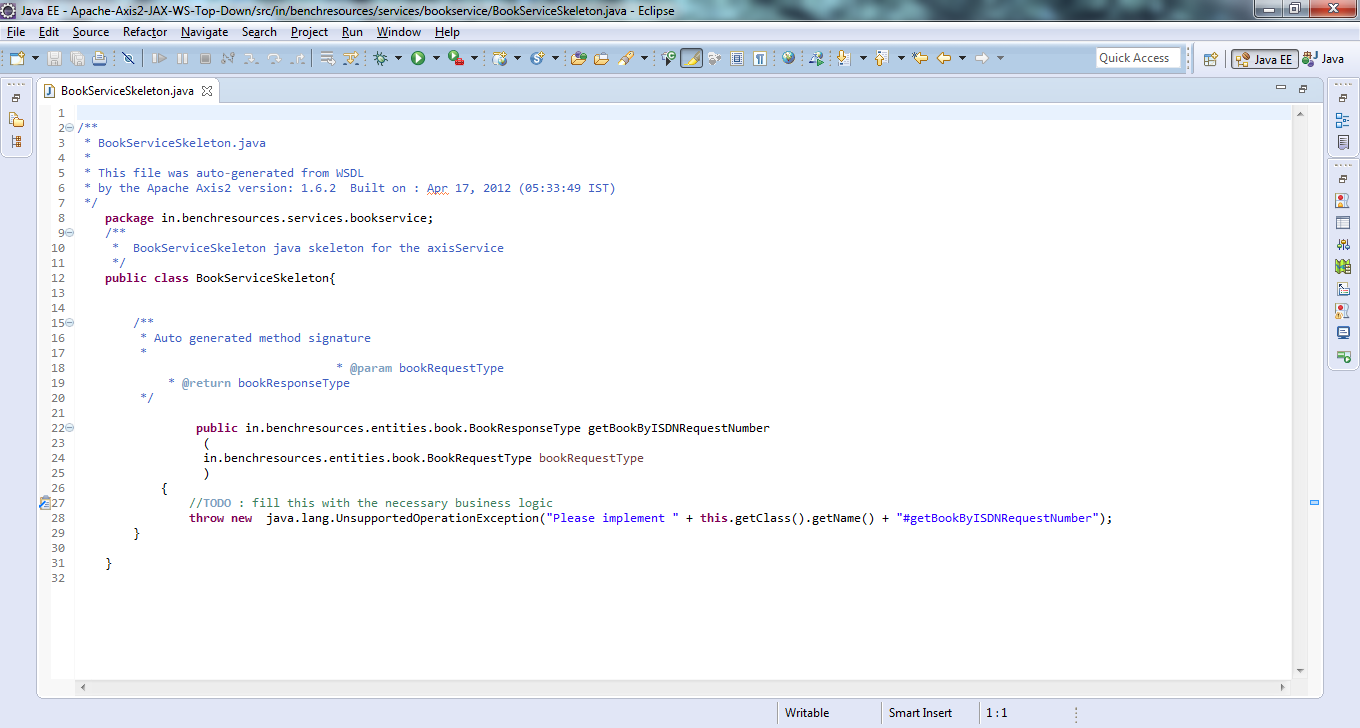Image resolution: width=1360 pixels, height=728 pixels.
Task: Click the New Dynamic Web Project icon
Action: tap(499, 58)
